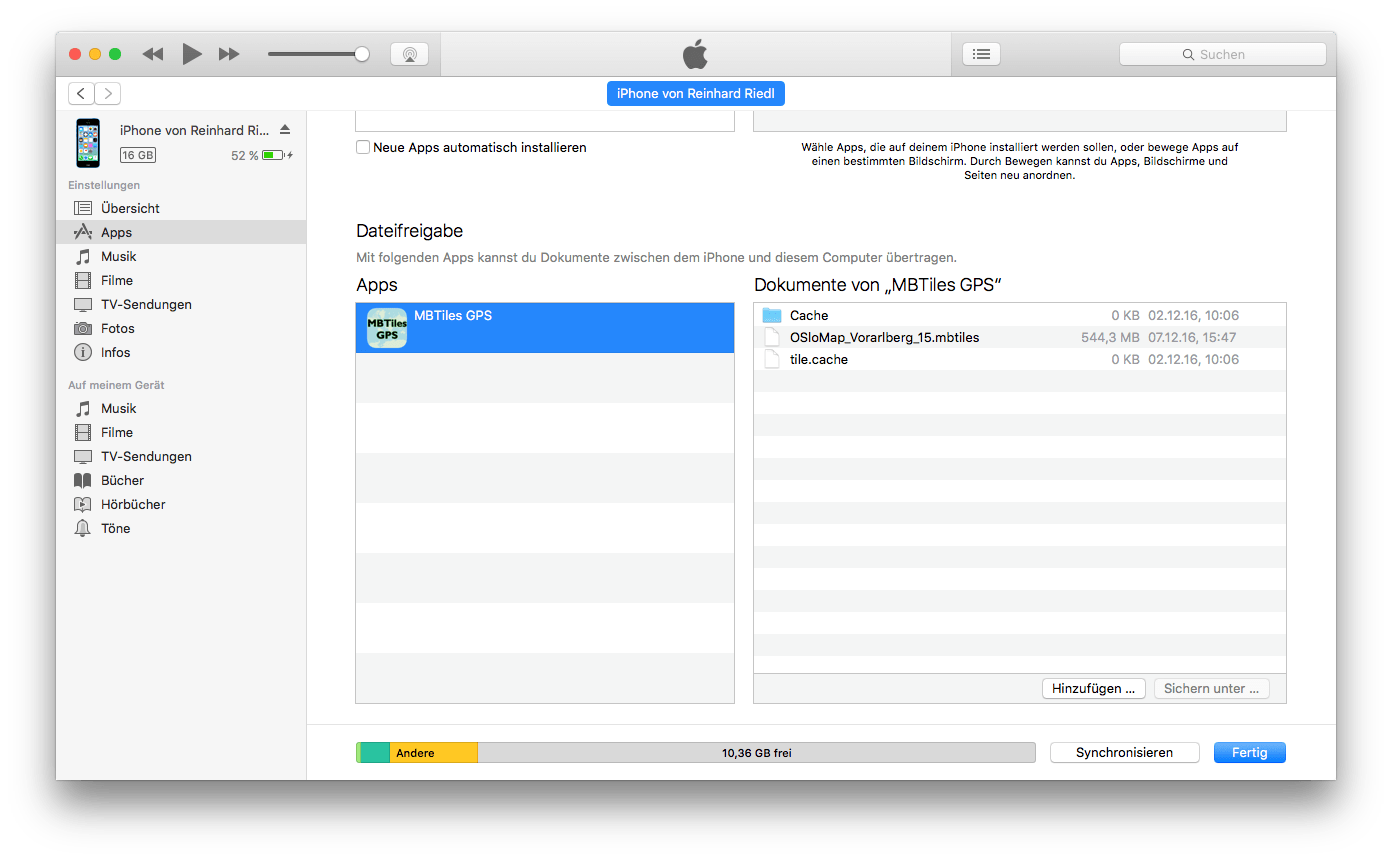
Task: Select the Cache folder row
Action: (x=1020, y=315)
